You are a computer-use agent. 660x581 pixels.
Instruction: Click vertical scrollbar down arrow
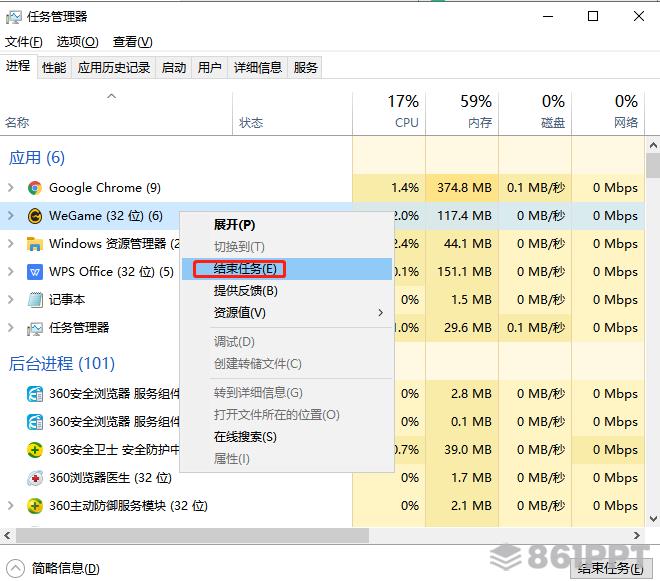(x=653, y=519)
